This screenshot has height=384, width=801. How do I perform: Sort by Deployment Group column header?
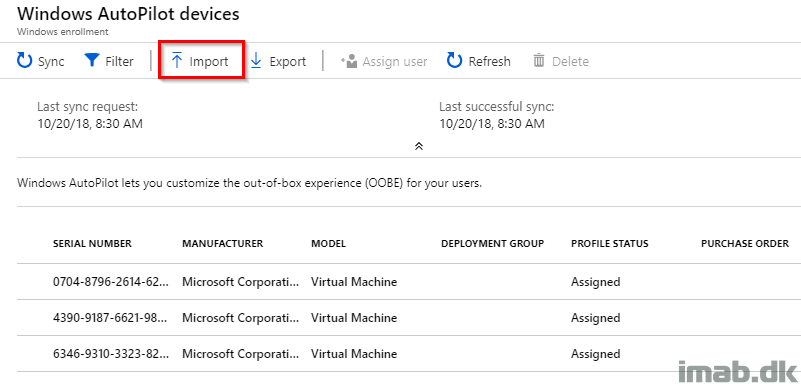click(492, 244)
